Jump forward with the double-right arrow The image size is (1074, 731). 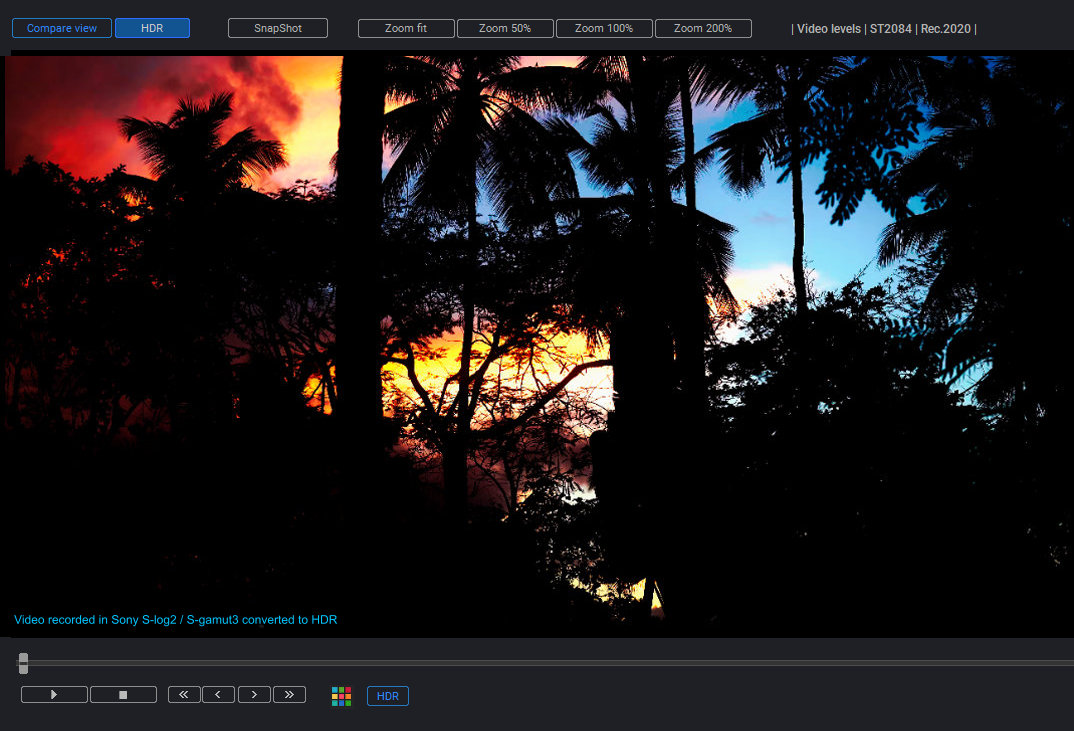(289, 695)
